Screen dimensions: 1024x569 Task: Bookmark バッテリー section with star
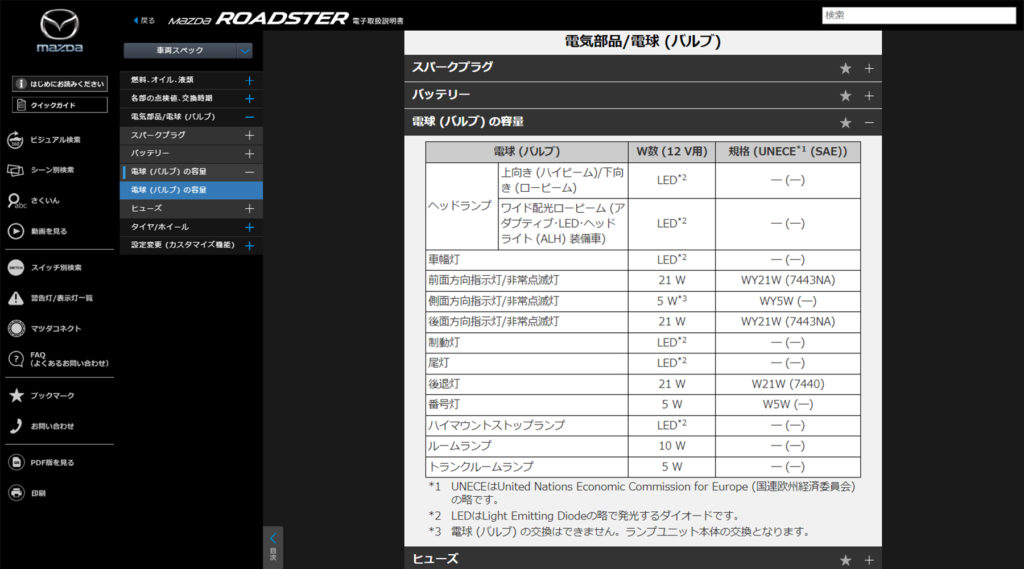coord(846,96)
